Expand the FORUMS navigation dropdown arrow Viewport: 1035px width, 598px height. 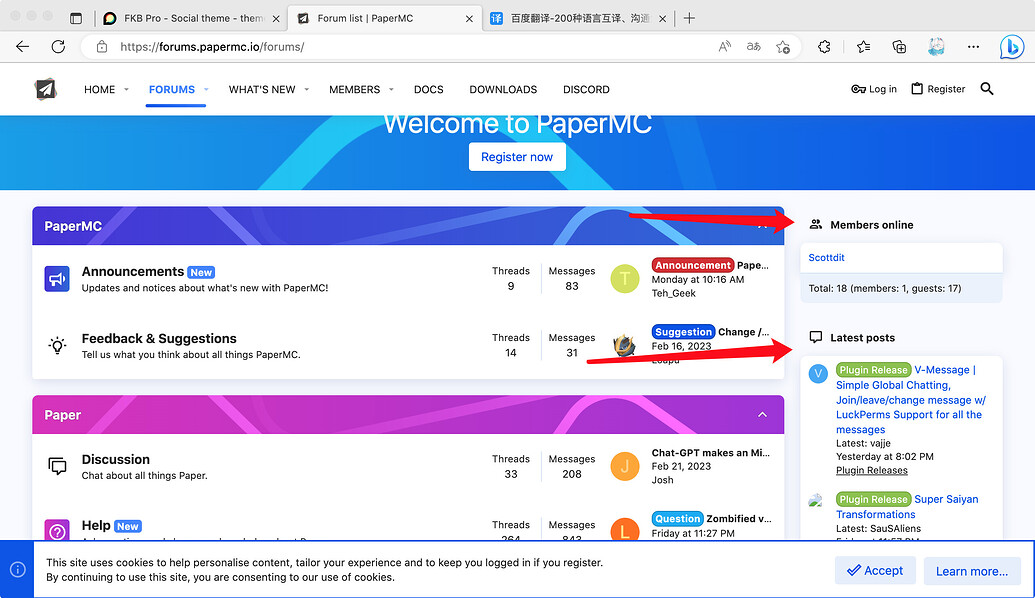point(206,90)
